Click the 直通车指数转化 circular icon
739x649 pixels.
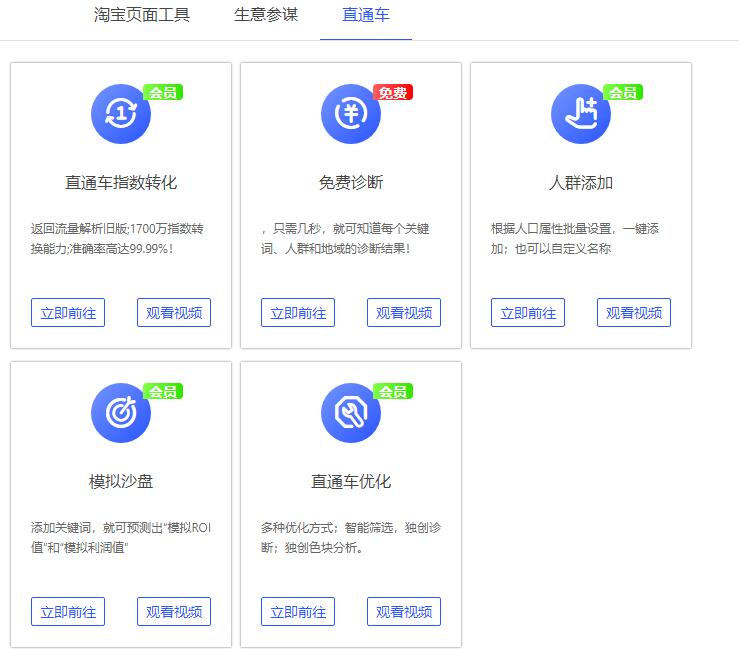pos(120,114)
